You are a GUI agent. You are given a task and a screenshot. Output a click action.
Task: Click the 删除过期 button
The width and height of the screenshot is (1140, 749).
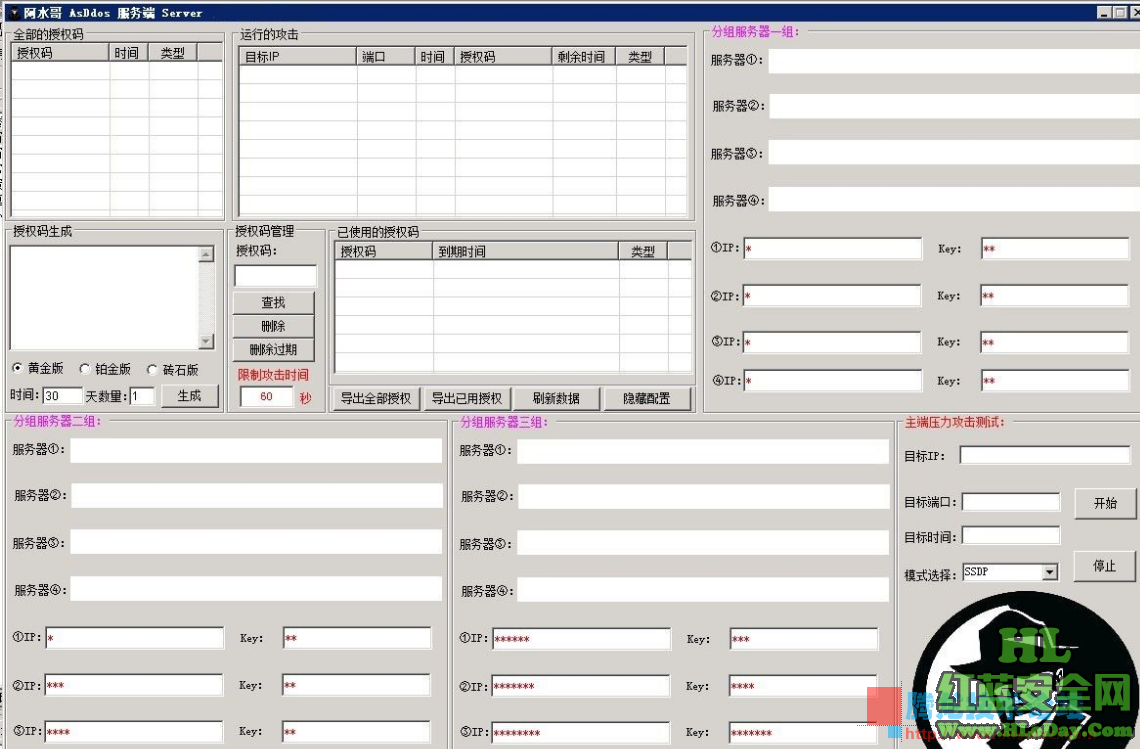pyautogui.click(x=273, y=349)
